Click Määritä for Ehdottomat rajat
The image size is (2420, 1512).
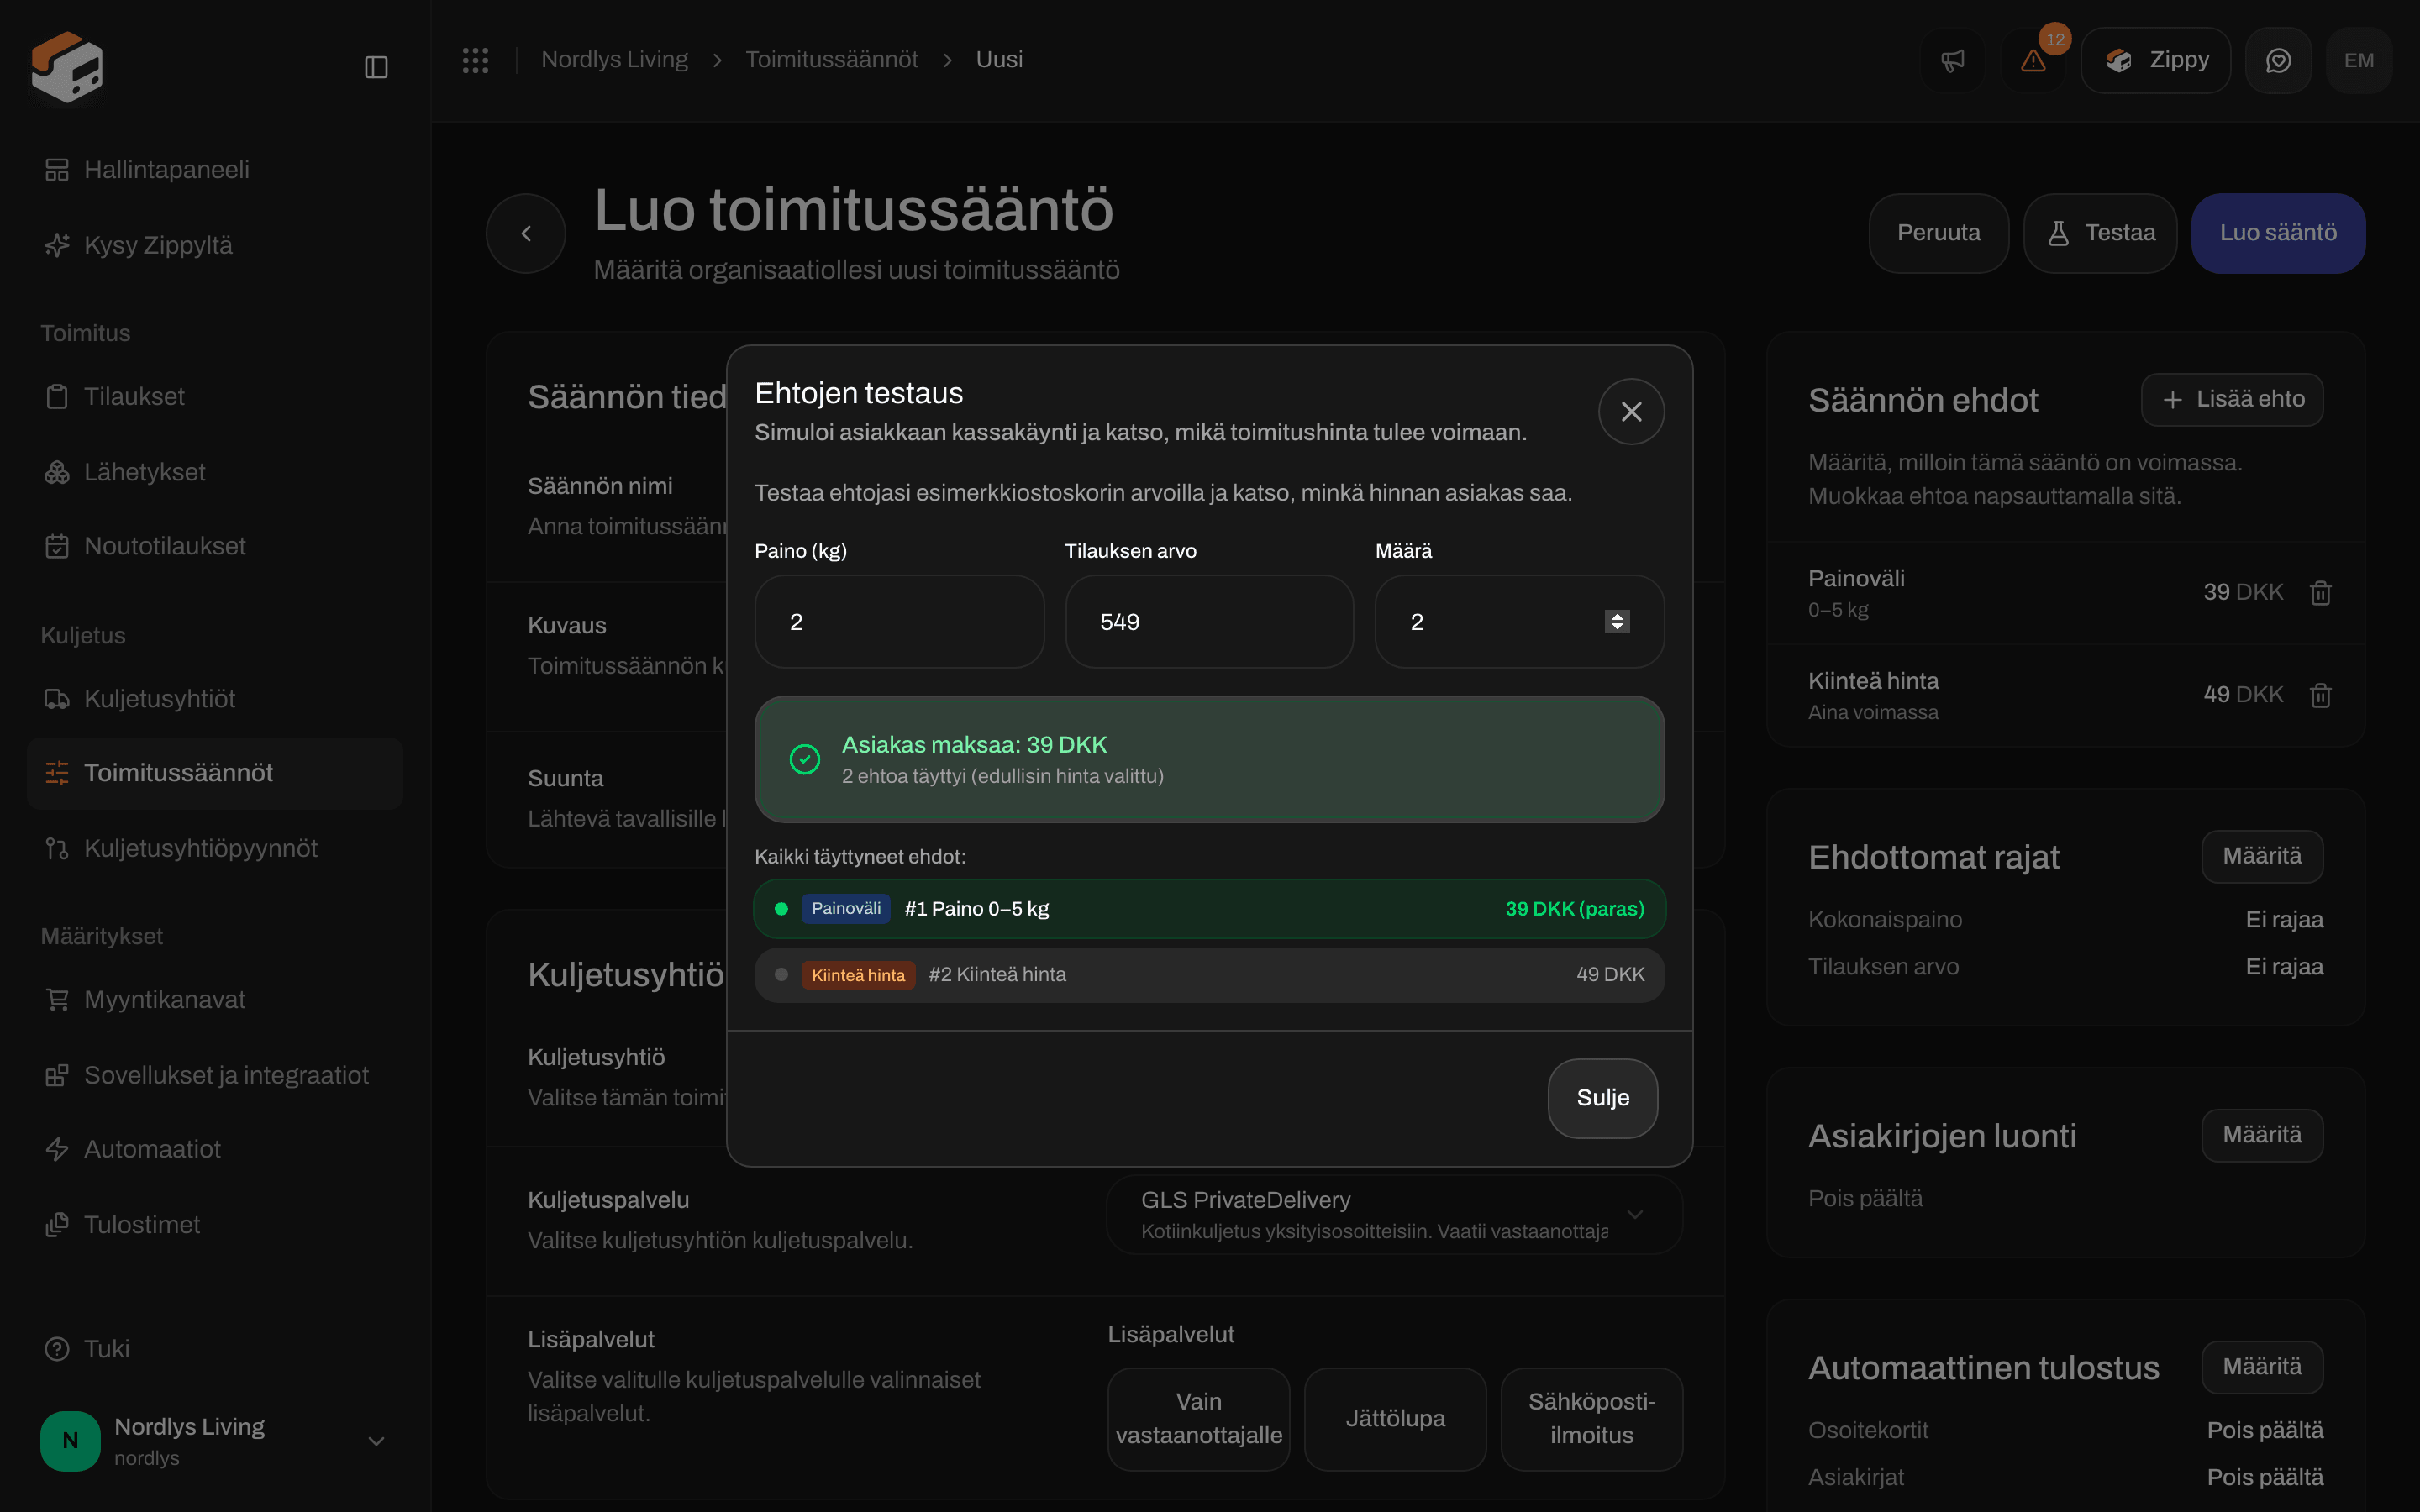coord(2262,857)
